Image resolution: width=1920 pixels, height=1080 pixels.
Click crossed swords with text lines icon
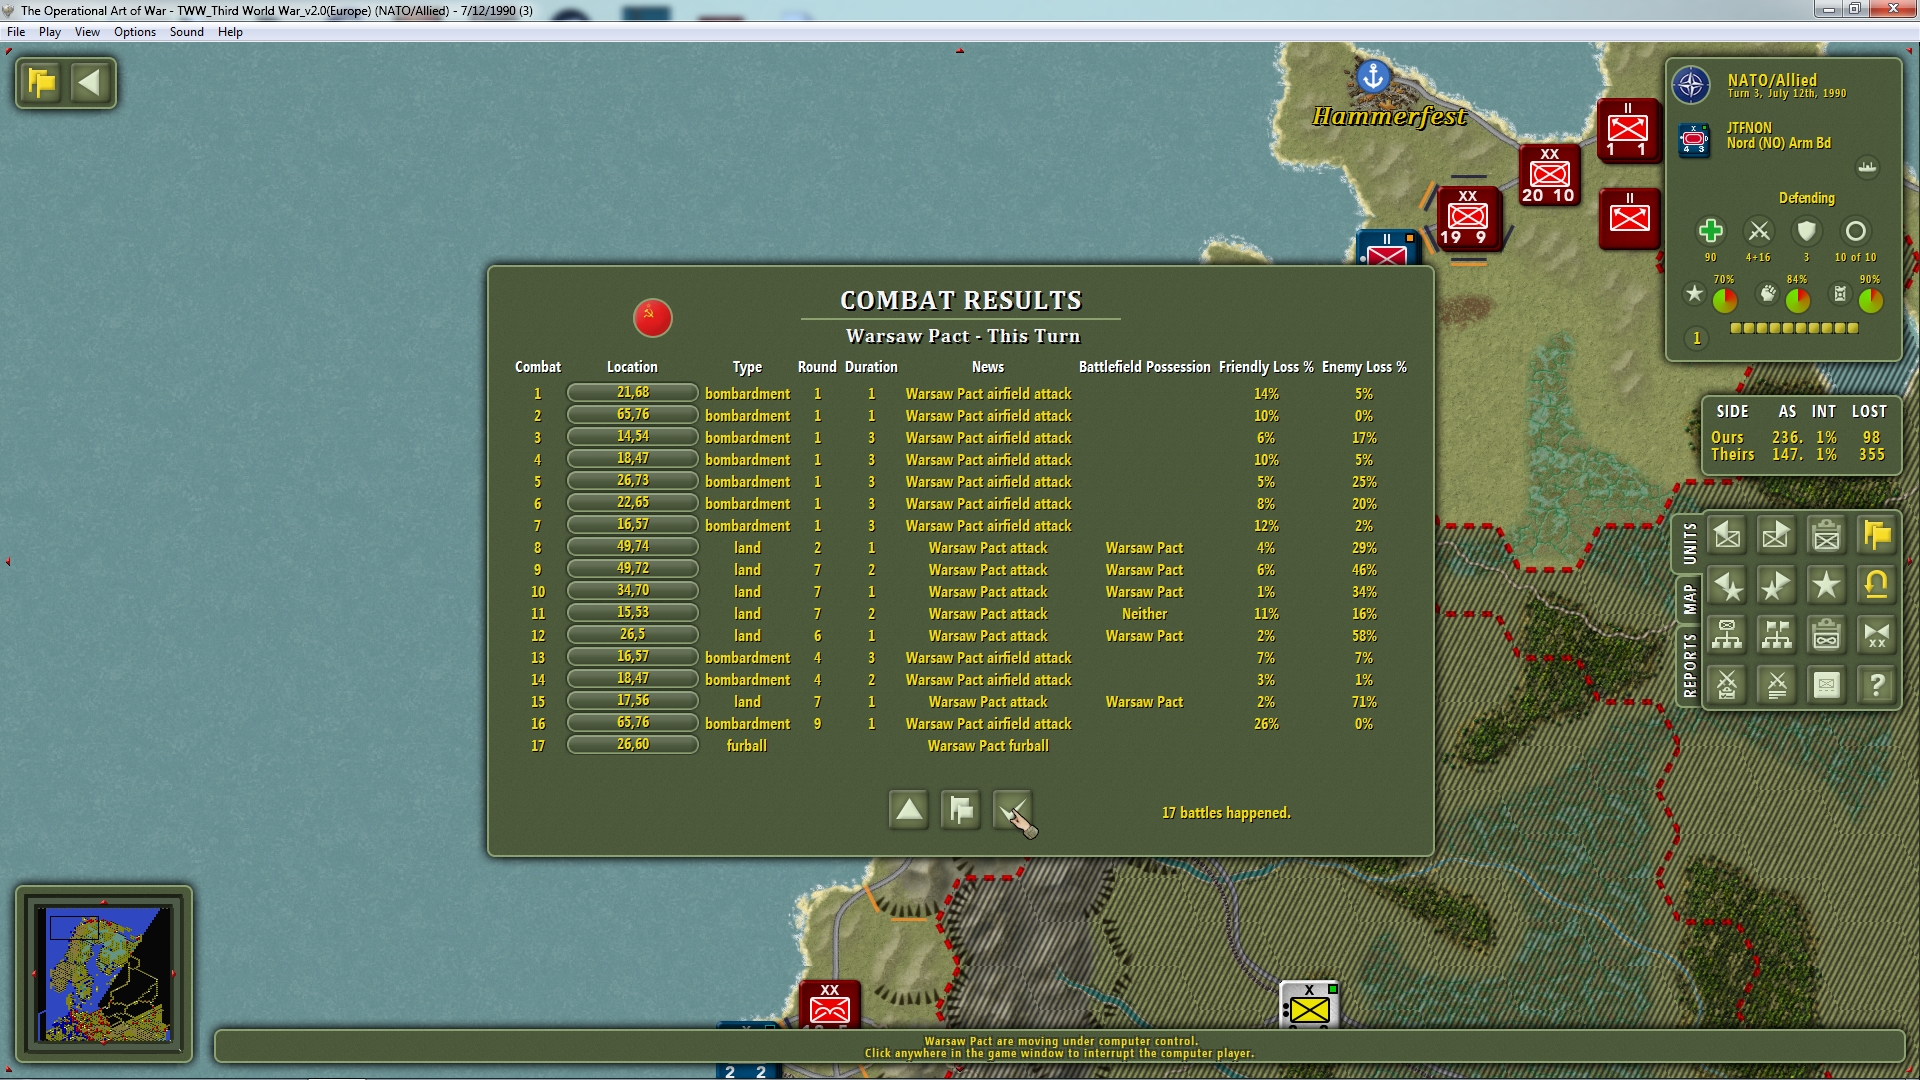click(1777, 686)
